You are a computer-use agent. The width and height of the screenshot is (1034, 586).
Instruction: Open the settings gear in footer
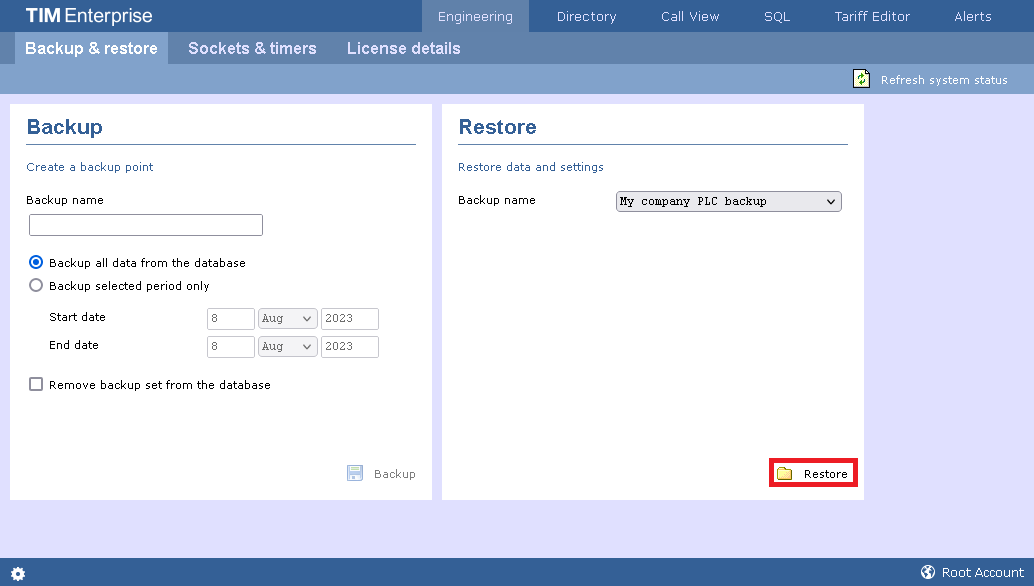18,573
